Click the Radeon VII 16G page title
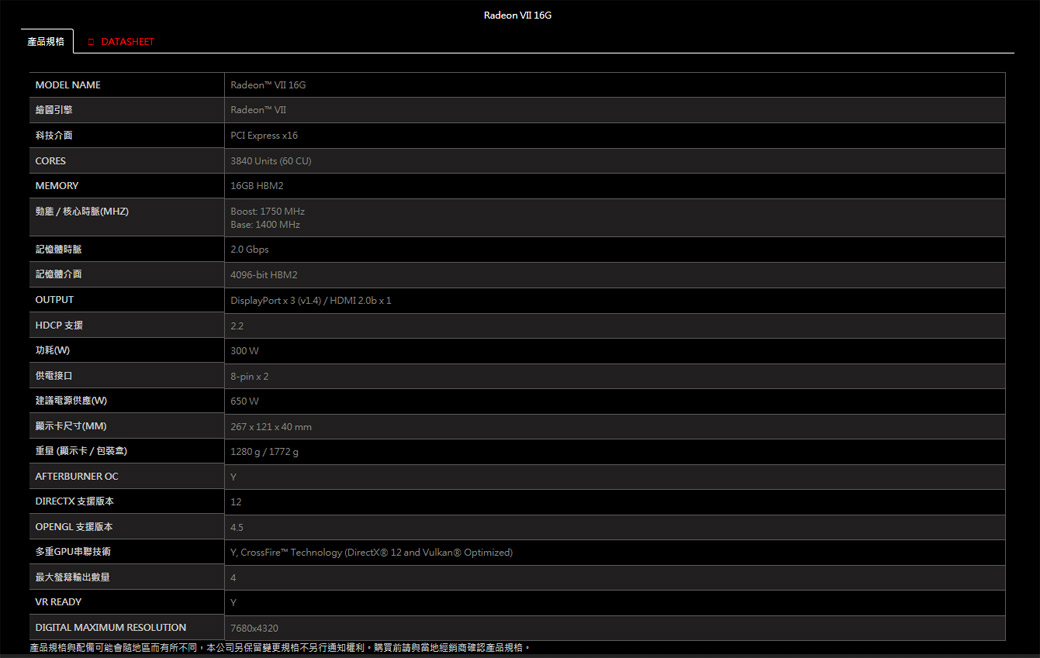 517,15
